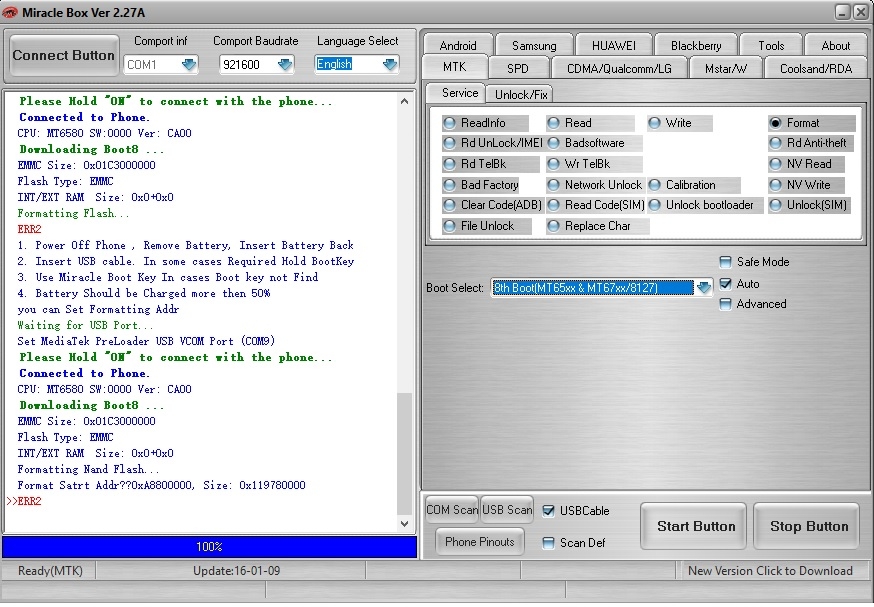Enable the Safe Mode checkbox
Viewport: 874px width, 607px height.
[x=725, y=262]
